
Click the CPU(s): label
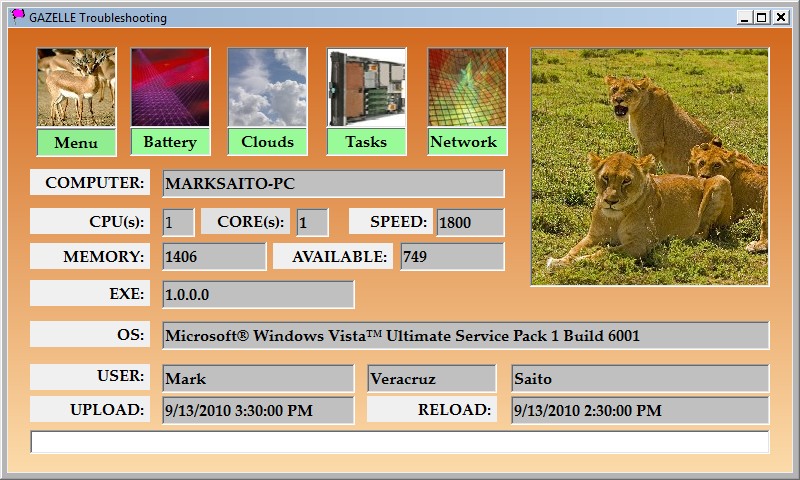(x=90, y=221)
